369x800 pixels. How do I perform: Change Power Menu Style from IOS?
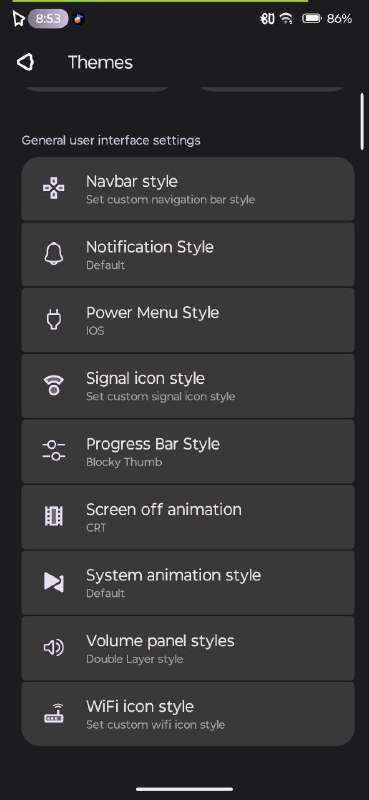(188, 320)
